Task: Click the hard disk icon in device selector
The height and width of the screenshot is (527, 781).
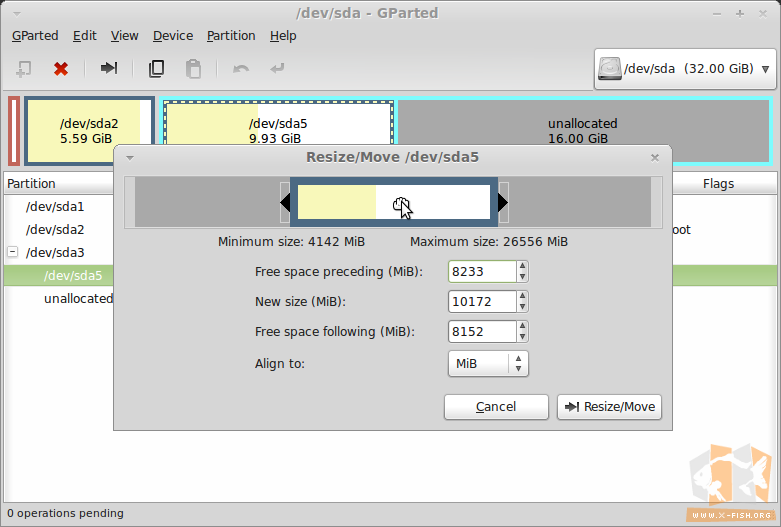Action: 610,68
